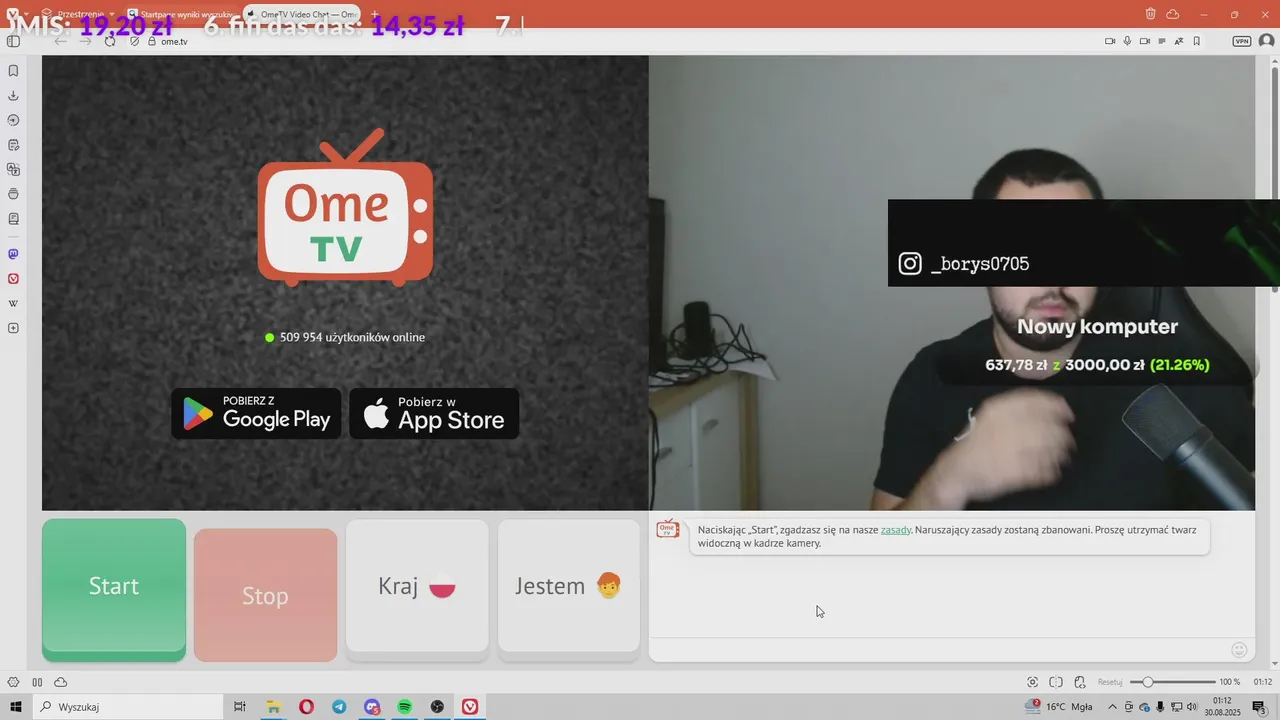Viewport: 1280px width, 720px height.
Task: Open Telegram from the taskbar
Action: pyautogui.click(x=339, y=707)
